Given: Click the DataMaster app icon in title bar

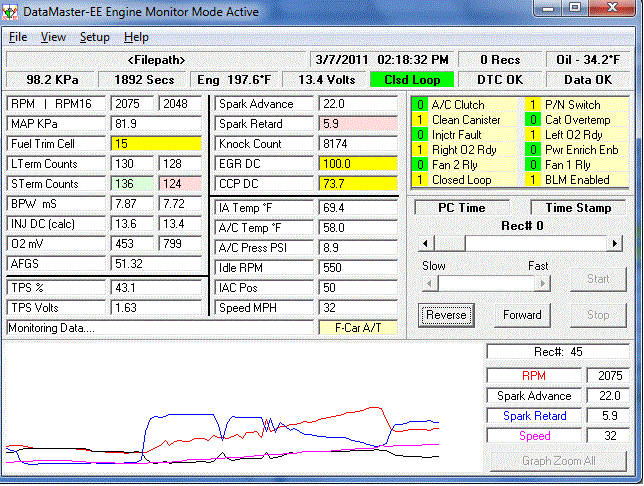Looking at the screenshot, I should (x=10, y=12).
